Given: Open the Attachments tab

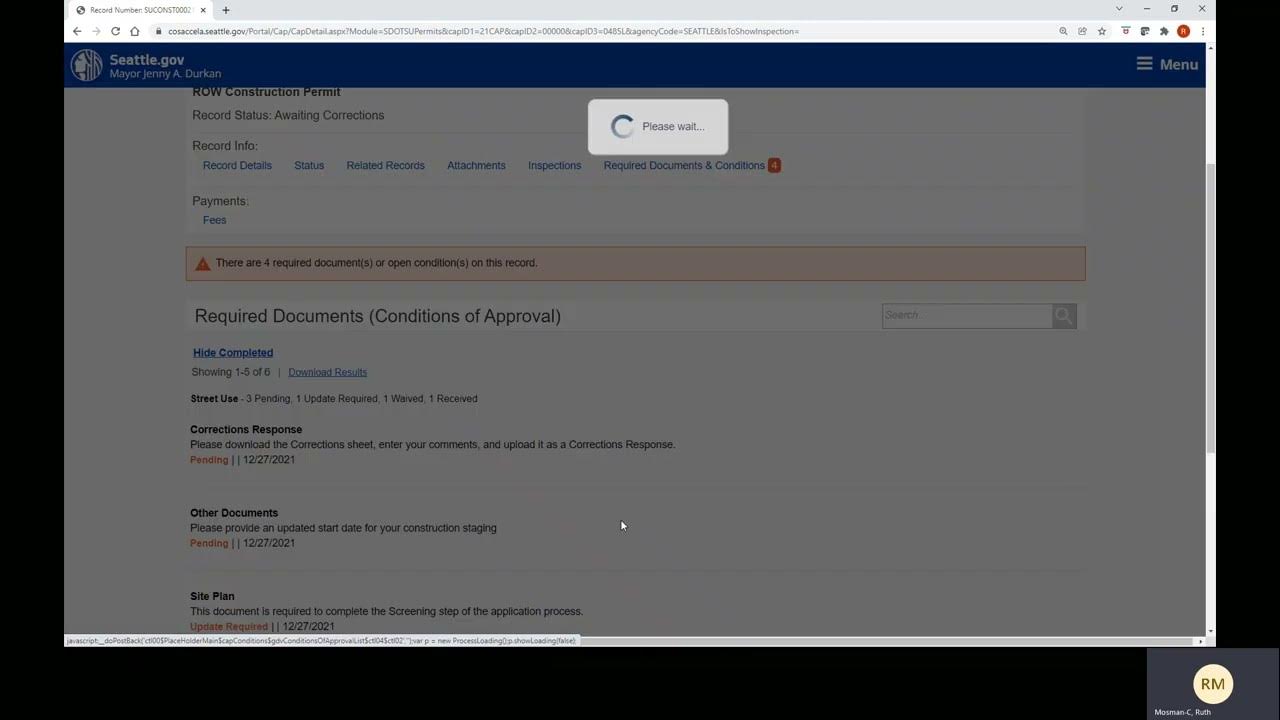Looking at the screenshot, I should 476,165.
